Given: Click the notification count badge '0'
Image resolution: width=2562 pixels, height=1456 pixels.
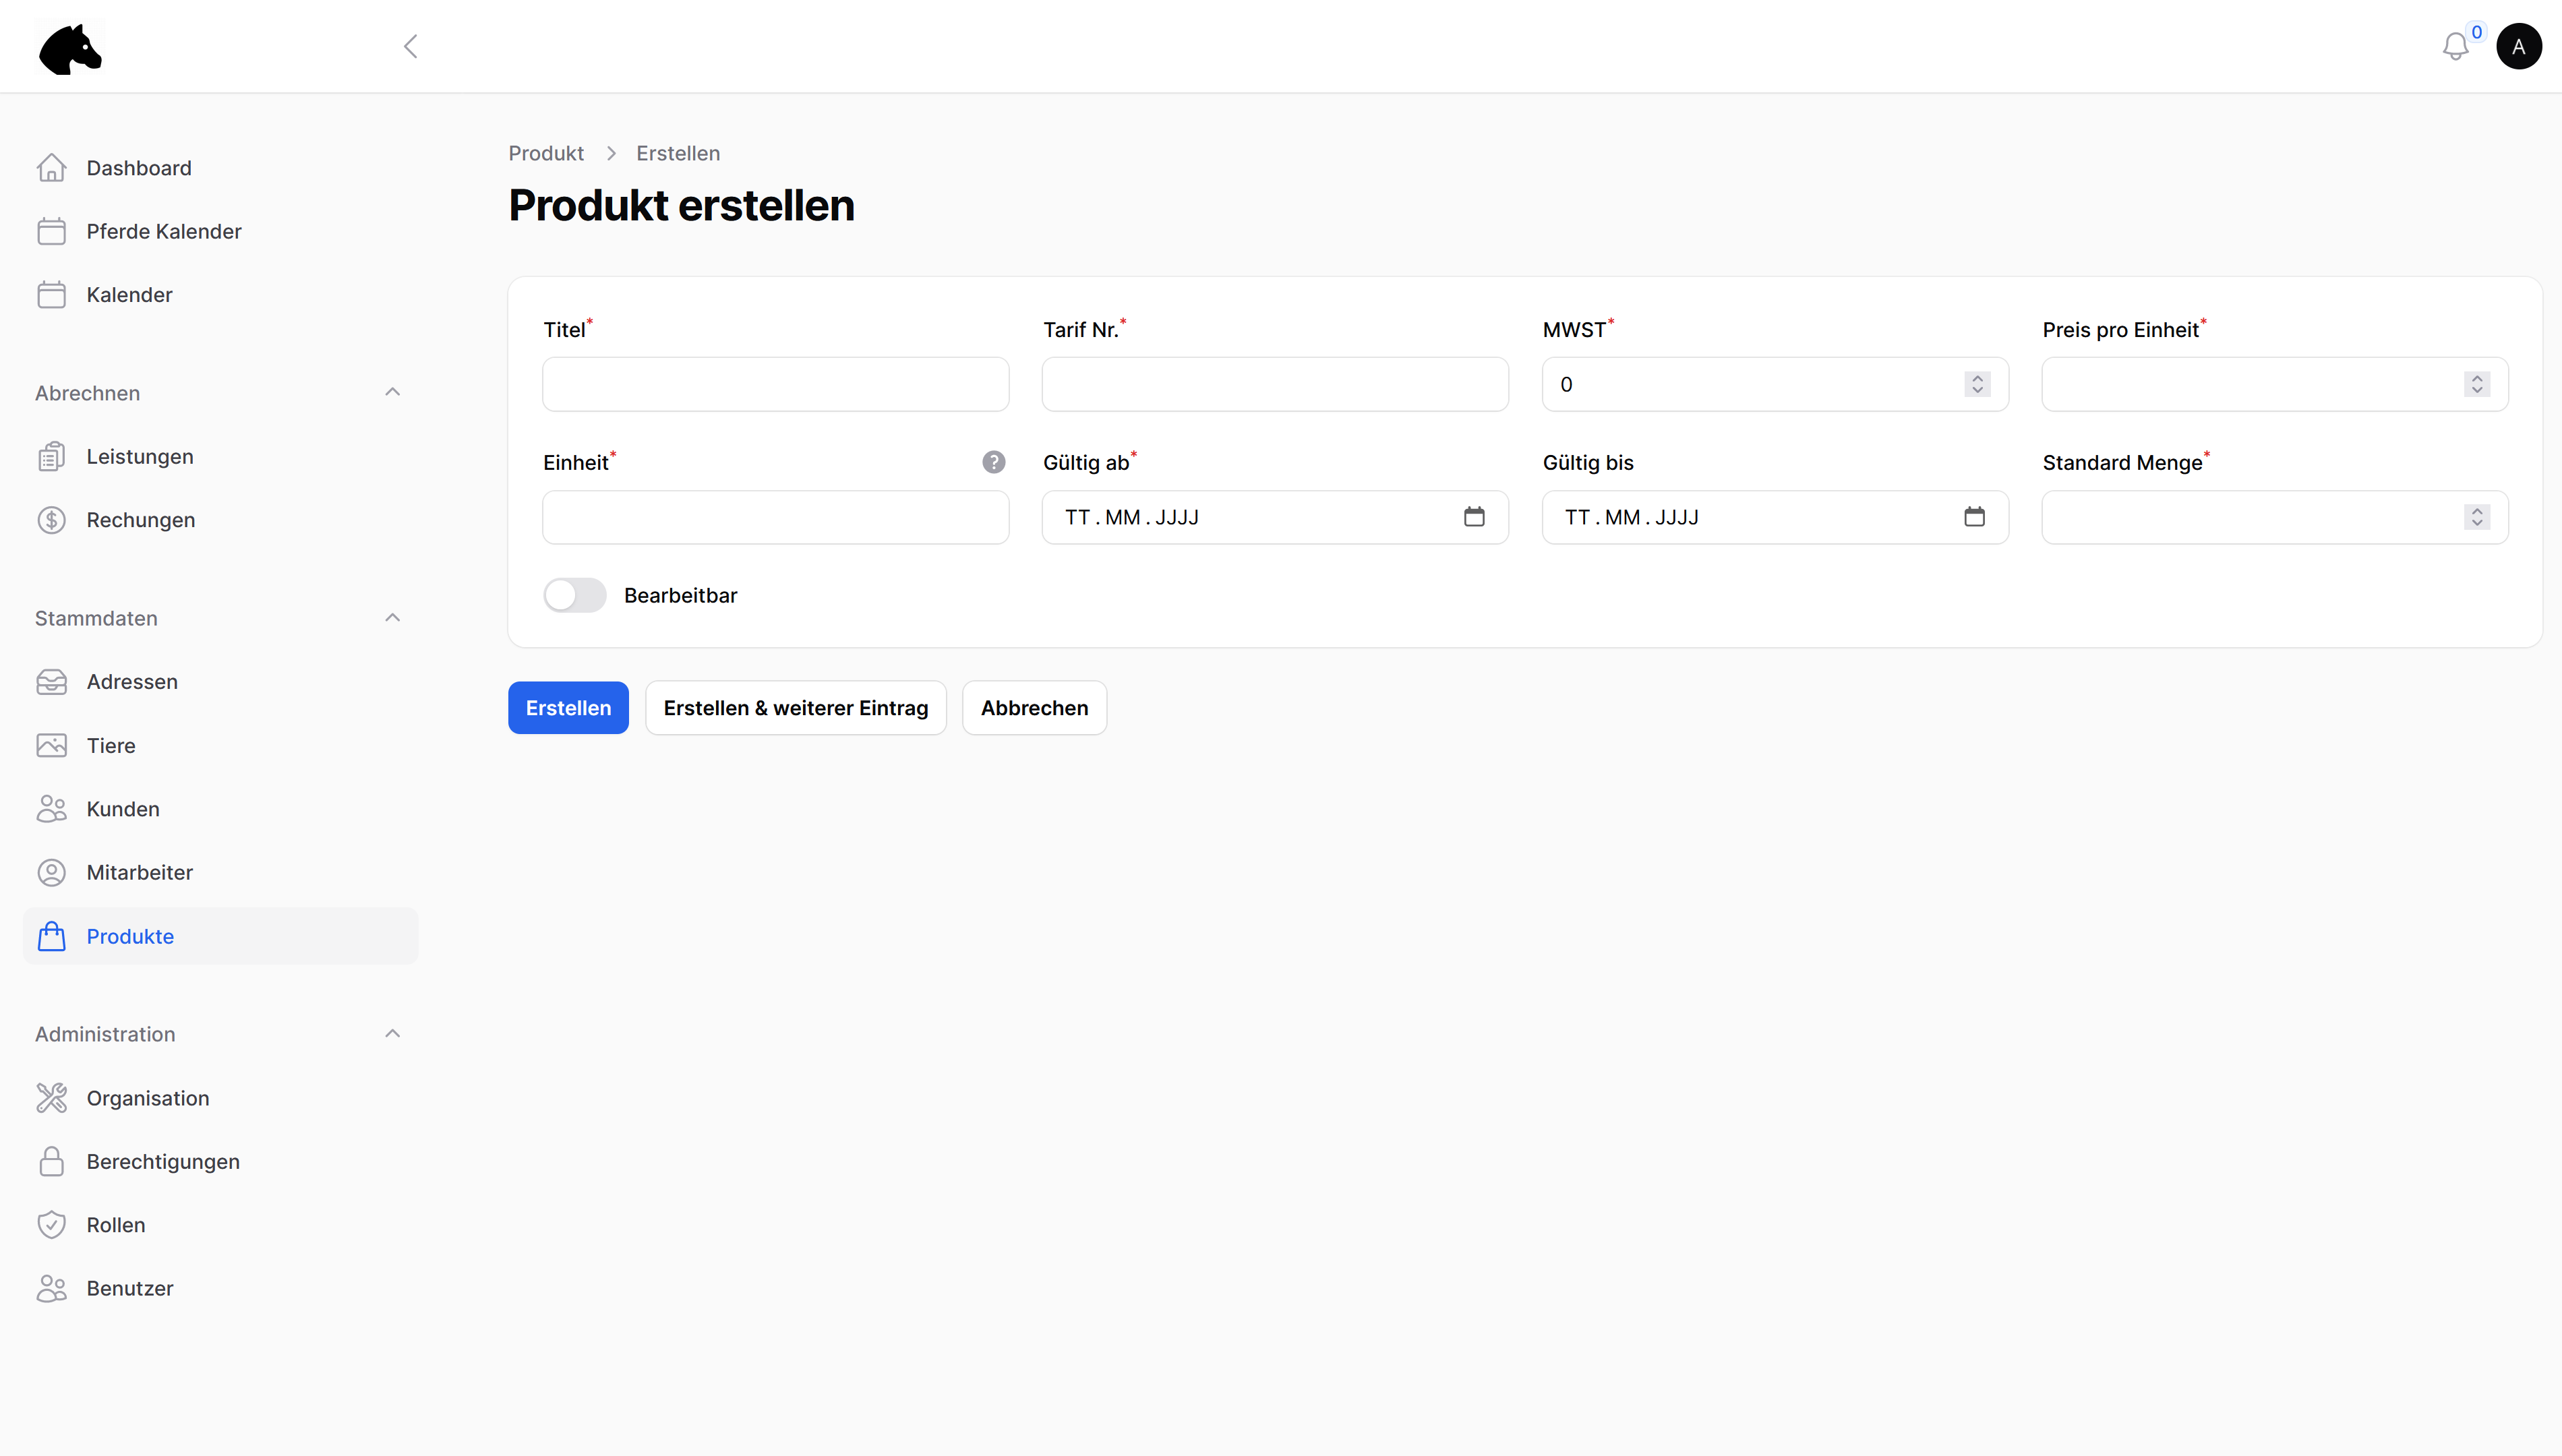Looking at the screenshot, I should pyautogui.click(x=2476, y=32).
